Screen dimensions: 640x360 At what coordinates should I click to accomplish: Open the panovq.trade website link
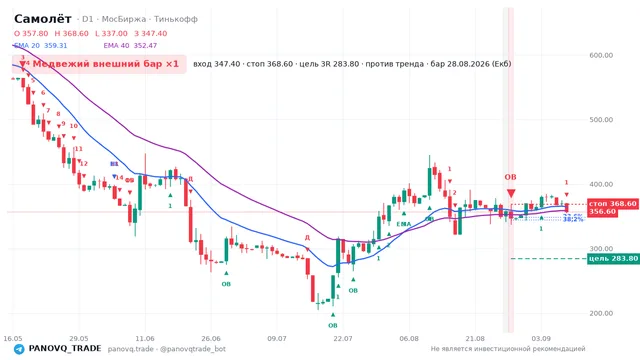pos(131,349)
